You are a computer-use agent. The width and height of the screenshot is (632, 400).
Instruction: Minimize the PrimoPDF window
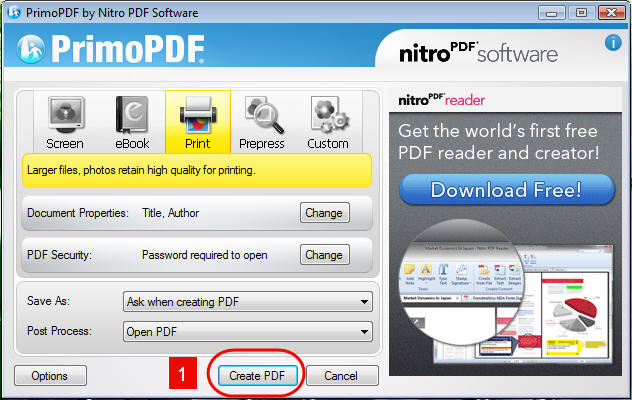551,12
